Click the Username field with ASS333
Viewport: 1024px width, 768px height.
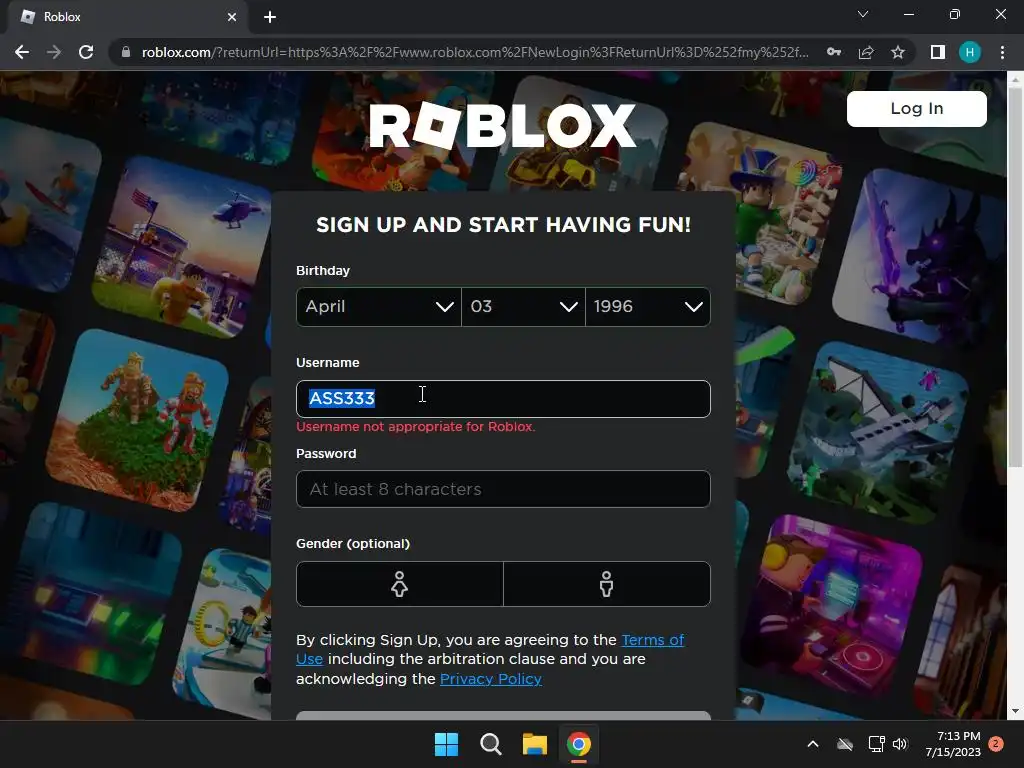pyautogui.click(x=503, y=398)
